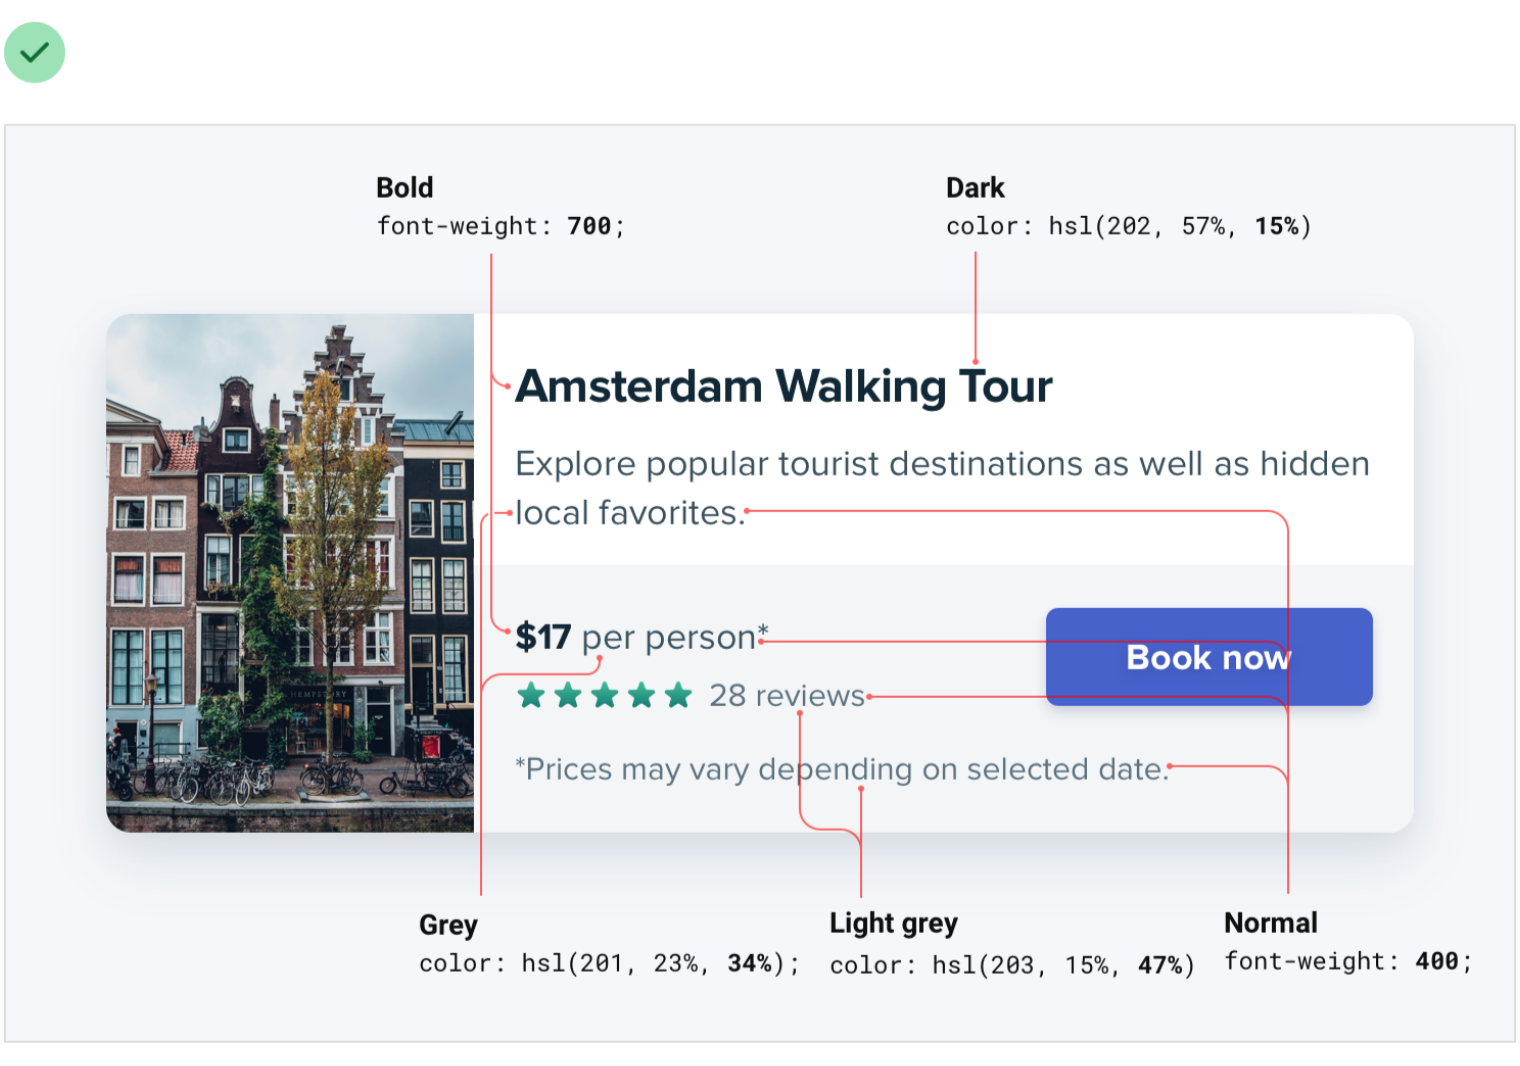
Task: Click the $17 price text
Action: (x=543, y=637)
